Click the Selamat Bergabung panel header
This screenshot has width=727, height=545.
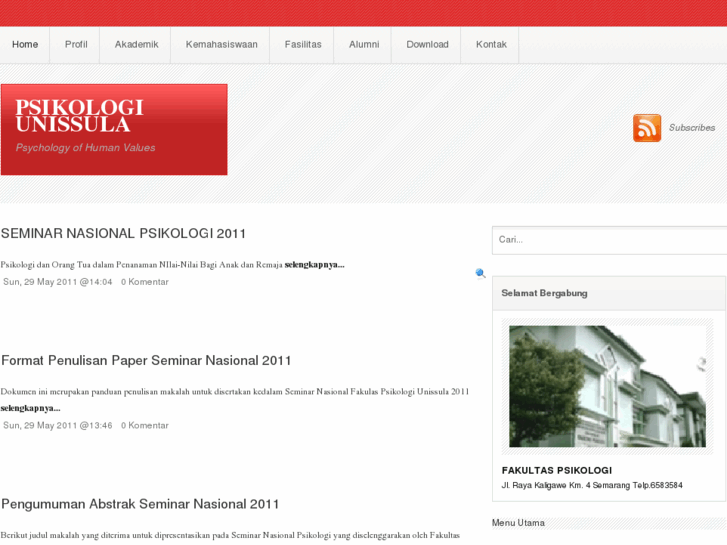609,293
